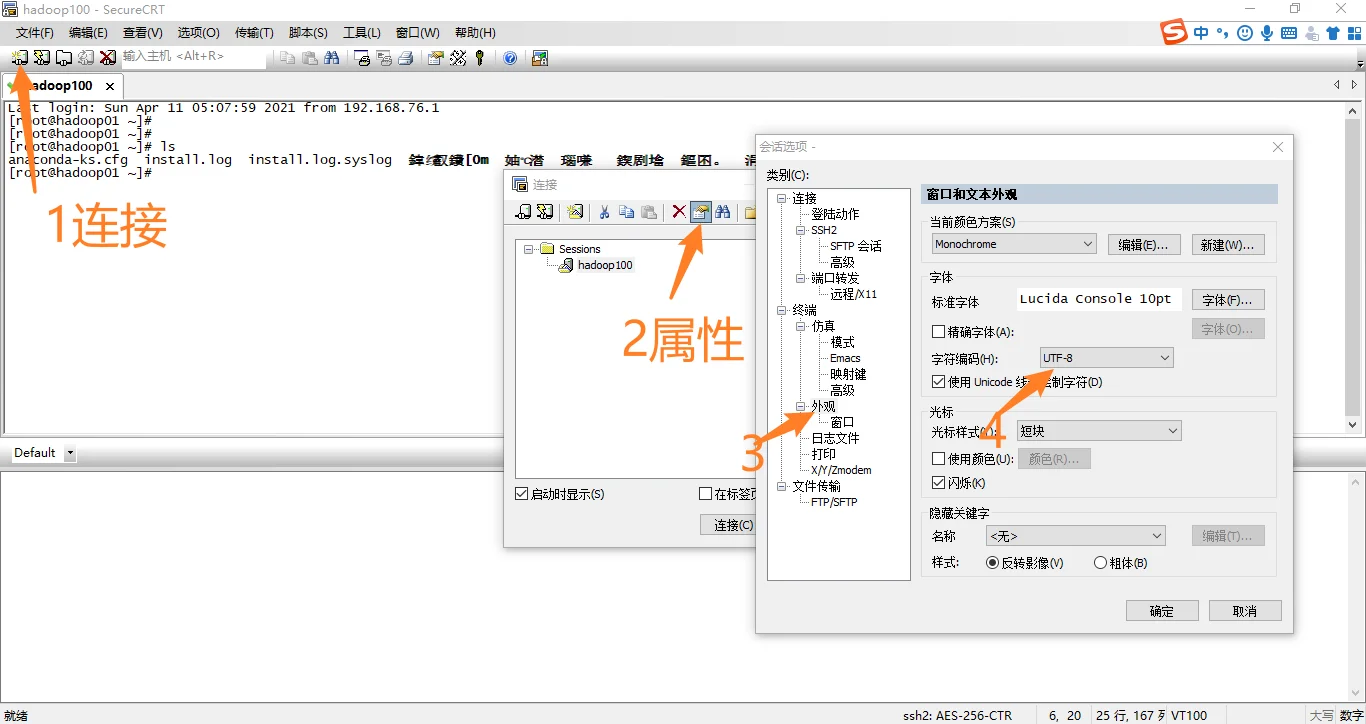Click the Find binoculars icon in Connect dialog

[723, 212]
